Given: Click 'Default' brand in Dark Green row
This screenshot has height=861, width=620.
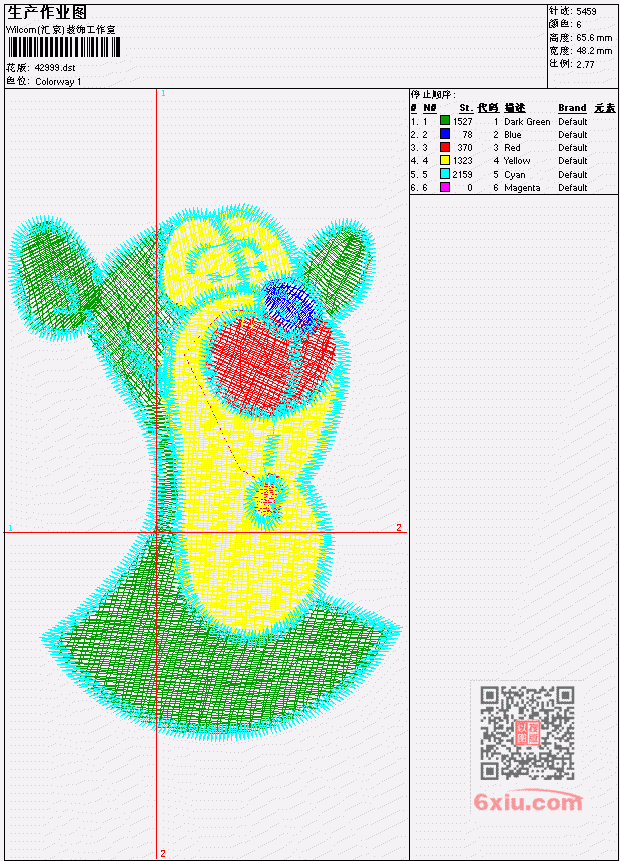Looking at the screenshot, I should point(573,121).
